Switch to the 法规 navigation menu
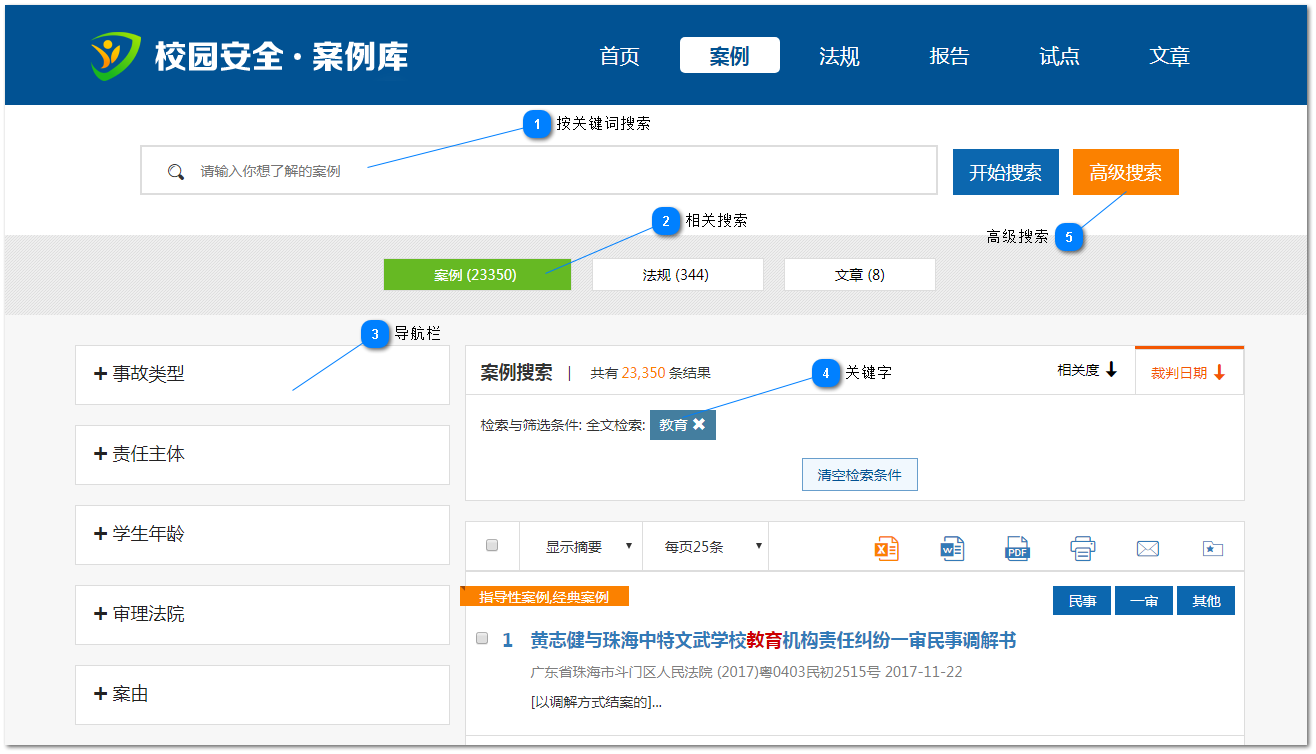The width and height of the screenshot is (1316, 754). pos(839,55)
